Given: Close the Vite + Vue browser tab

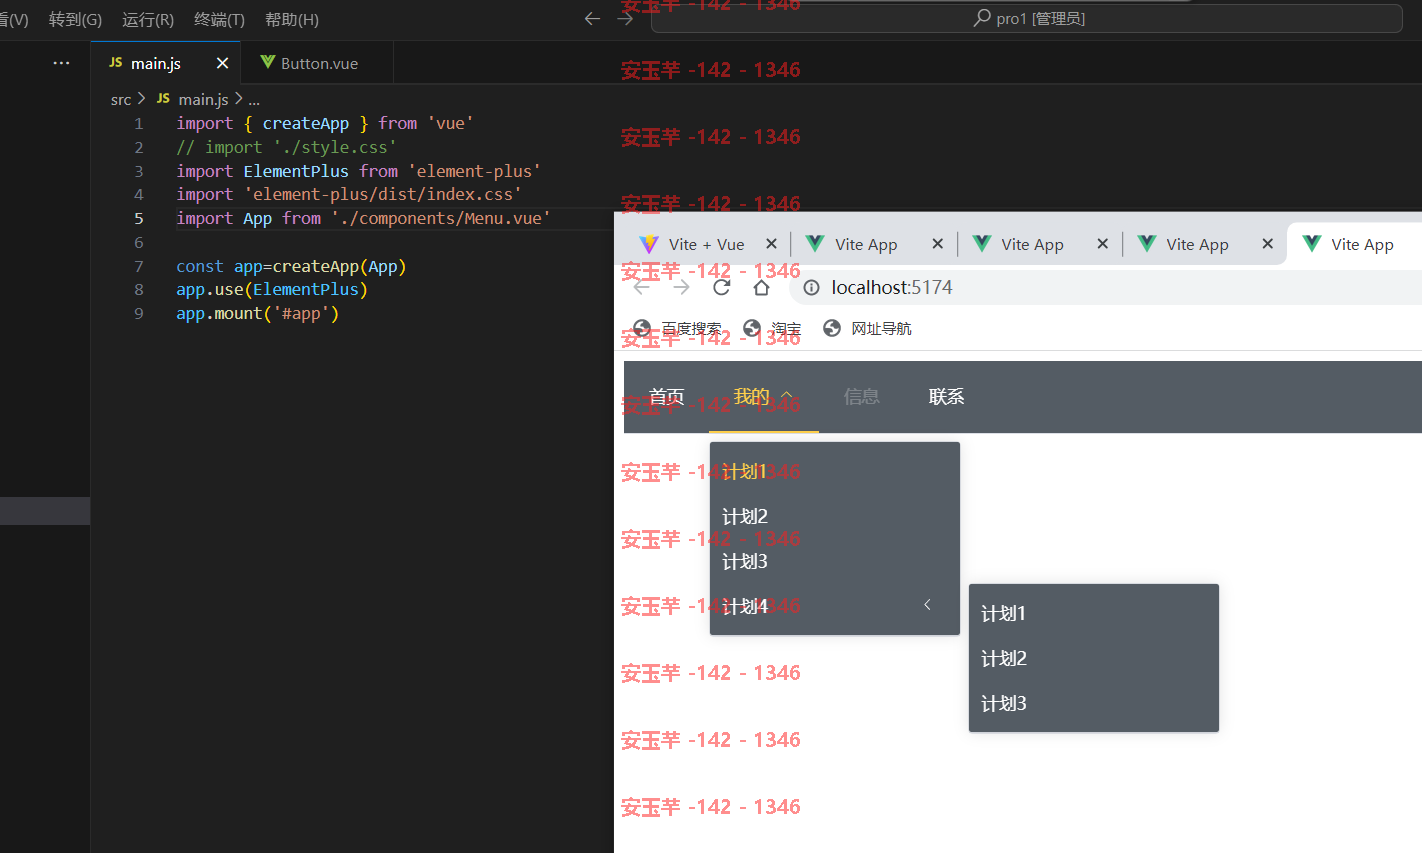Looking at the screenshot, I should (771, 244).
